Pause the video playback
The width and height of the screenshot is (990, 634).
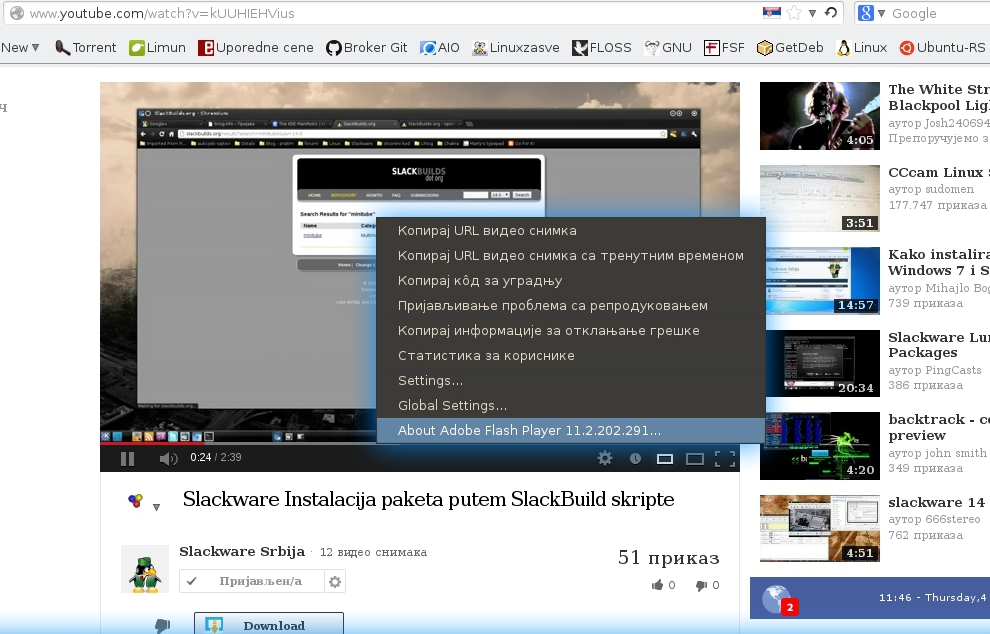pos(127,459)
